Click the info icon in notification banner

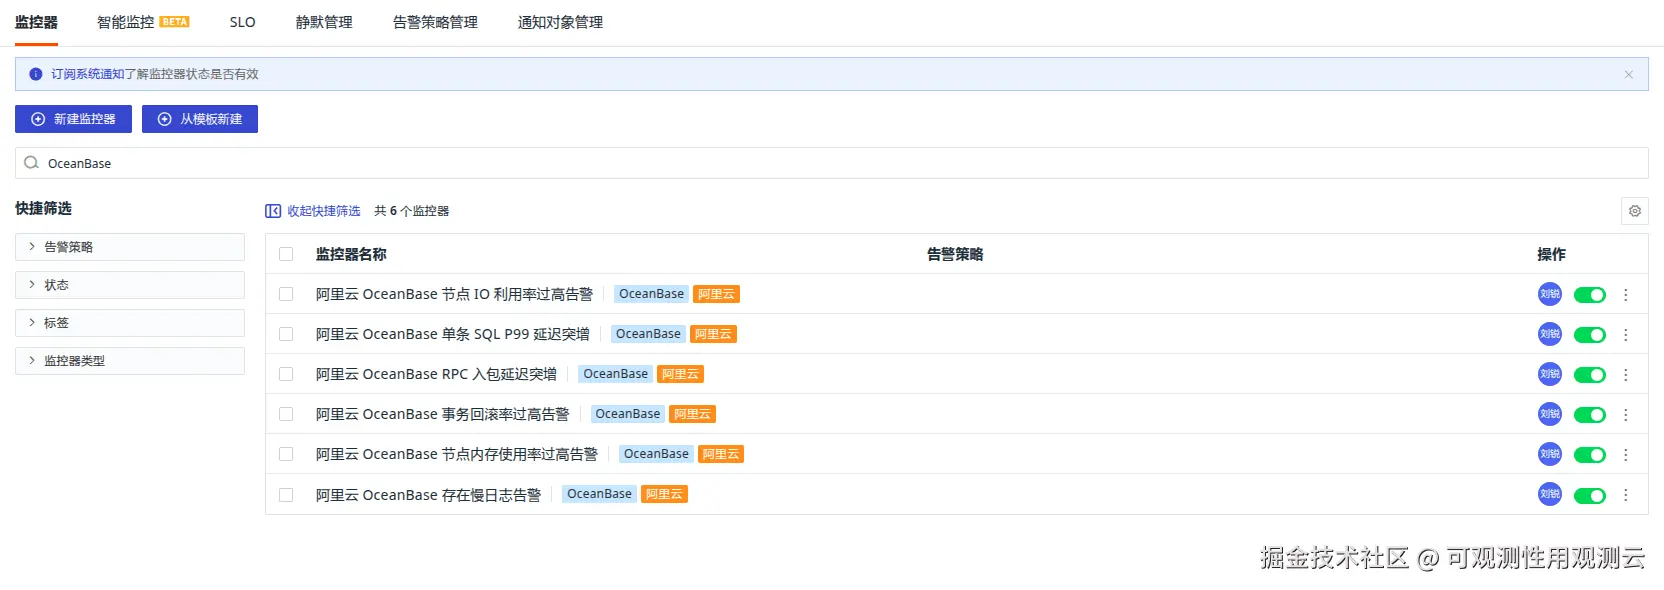click(36, 74)
